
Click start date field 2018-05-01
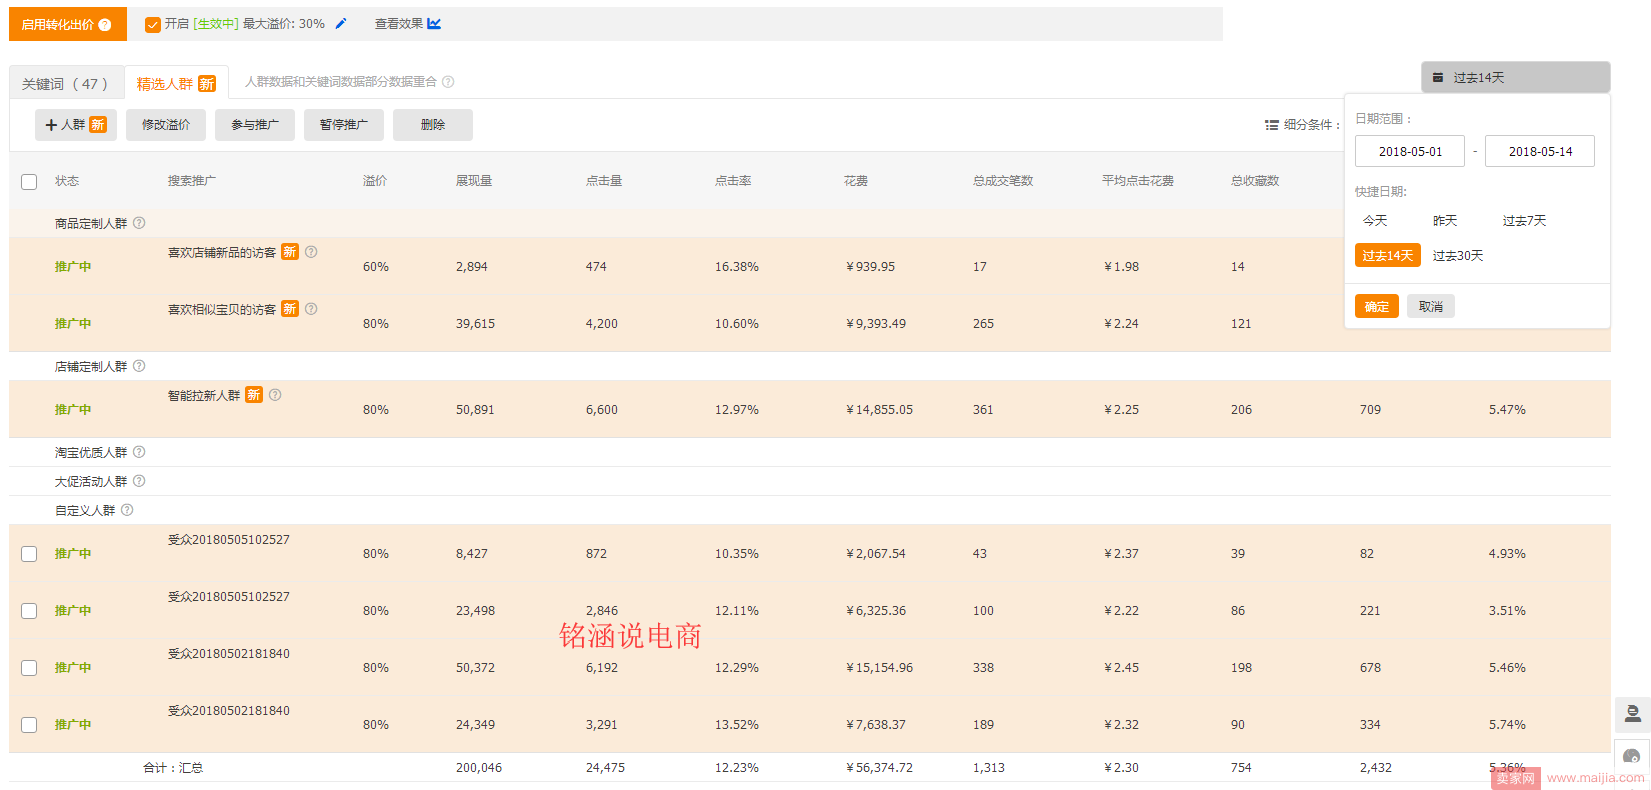point(1410,151)
